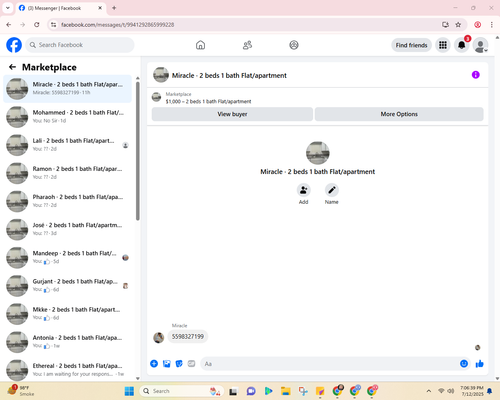
Task: Choose a sticker in the composer
Action: click(179, 364)
